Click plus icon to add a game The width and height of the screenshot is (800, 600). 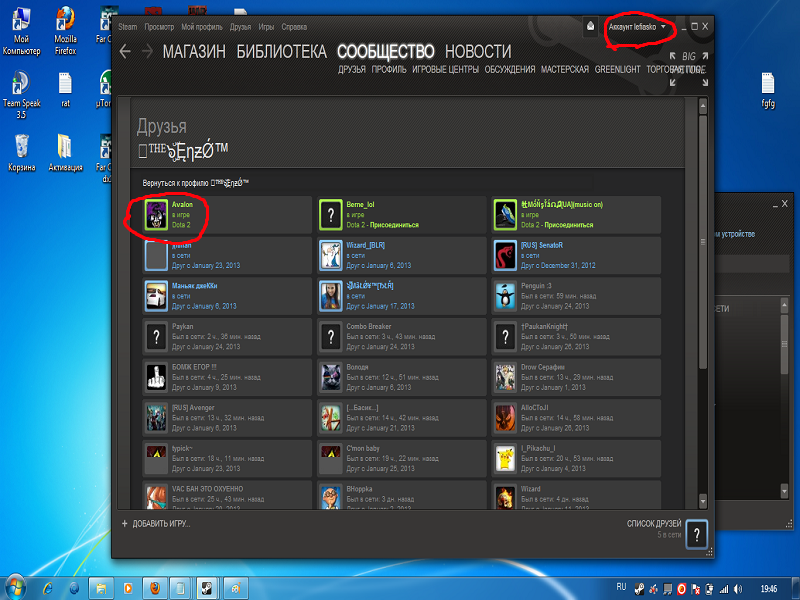point(124,523)
